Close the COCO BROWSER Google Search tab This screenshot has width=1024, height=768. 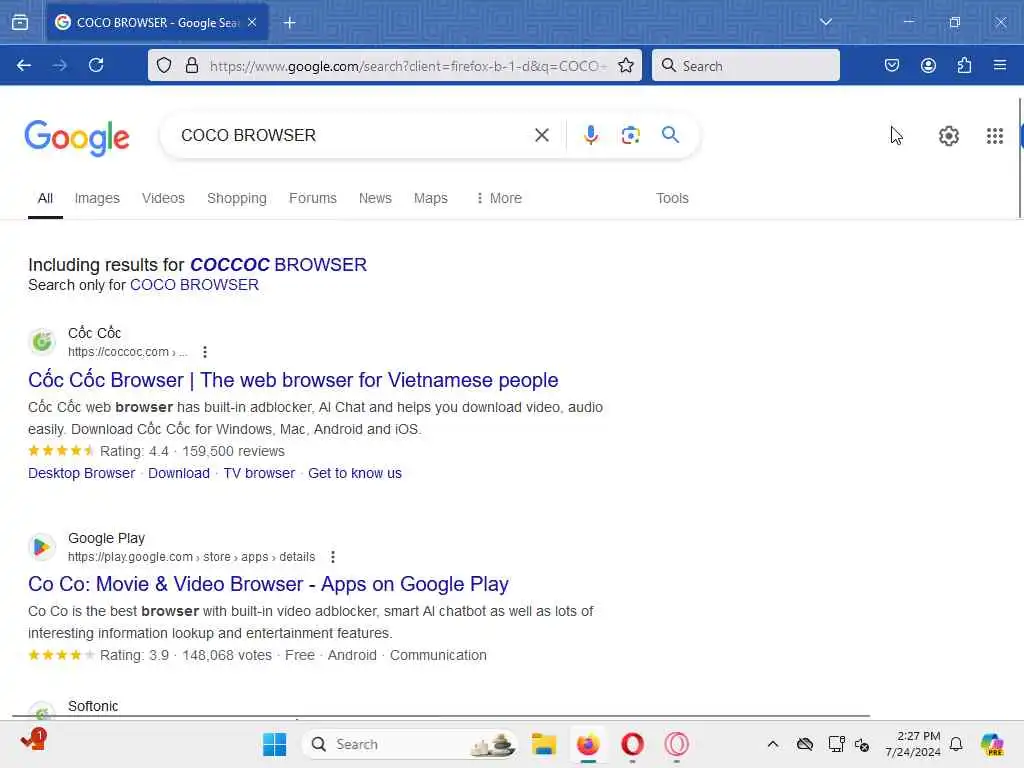pos(252,22)
